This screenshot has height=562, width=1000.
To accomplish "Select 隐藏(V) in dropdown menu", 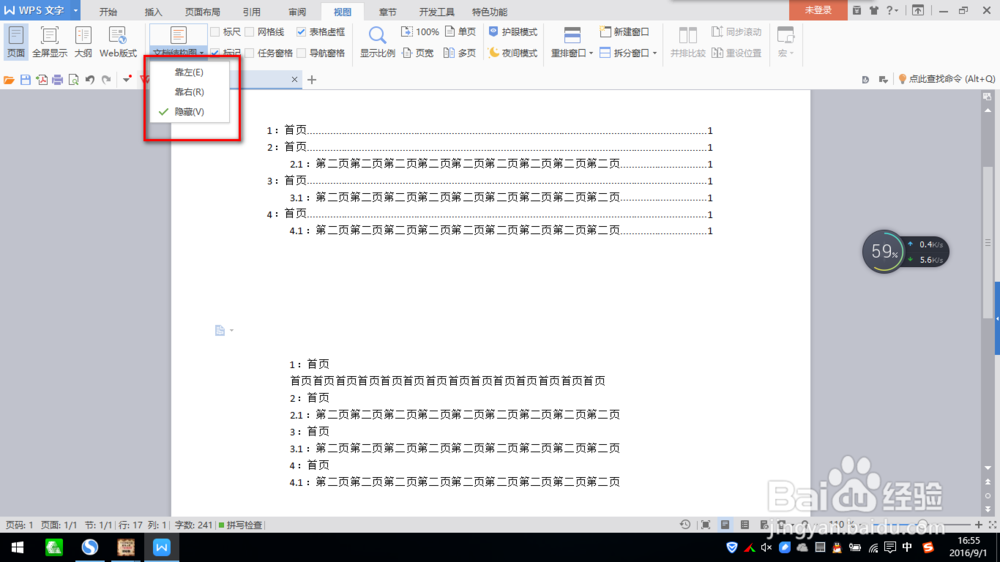I will 189,112.
